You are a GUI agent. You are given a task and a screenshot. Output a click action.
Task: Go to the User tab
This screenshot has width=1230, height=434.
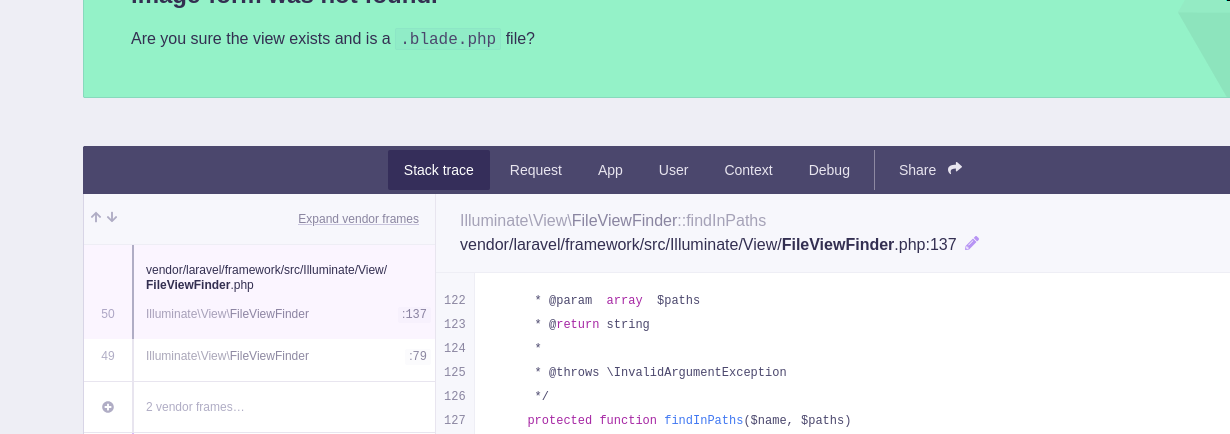(673, 170)
